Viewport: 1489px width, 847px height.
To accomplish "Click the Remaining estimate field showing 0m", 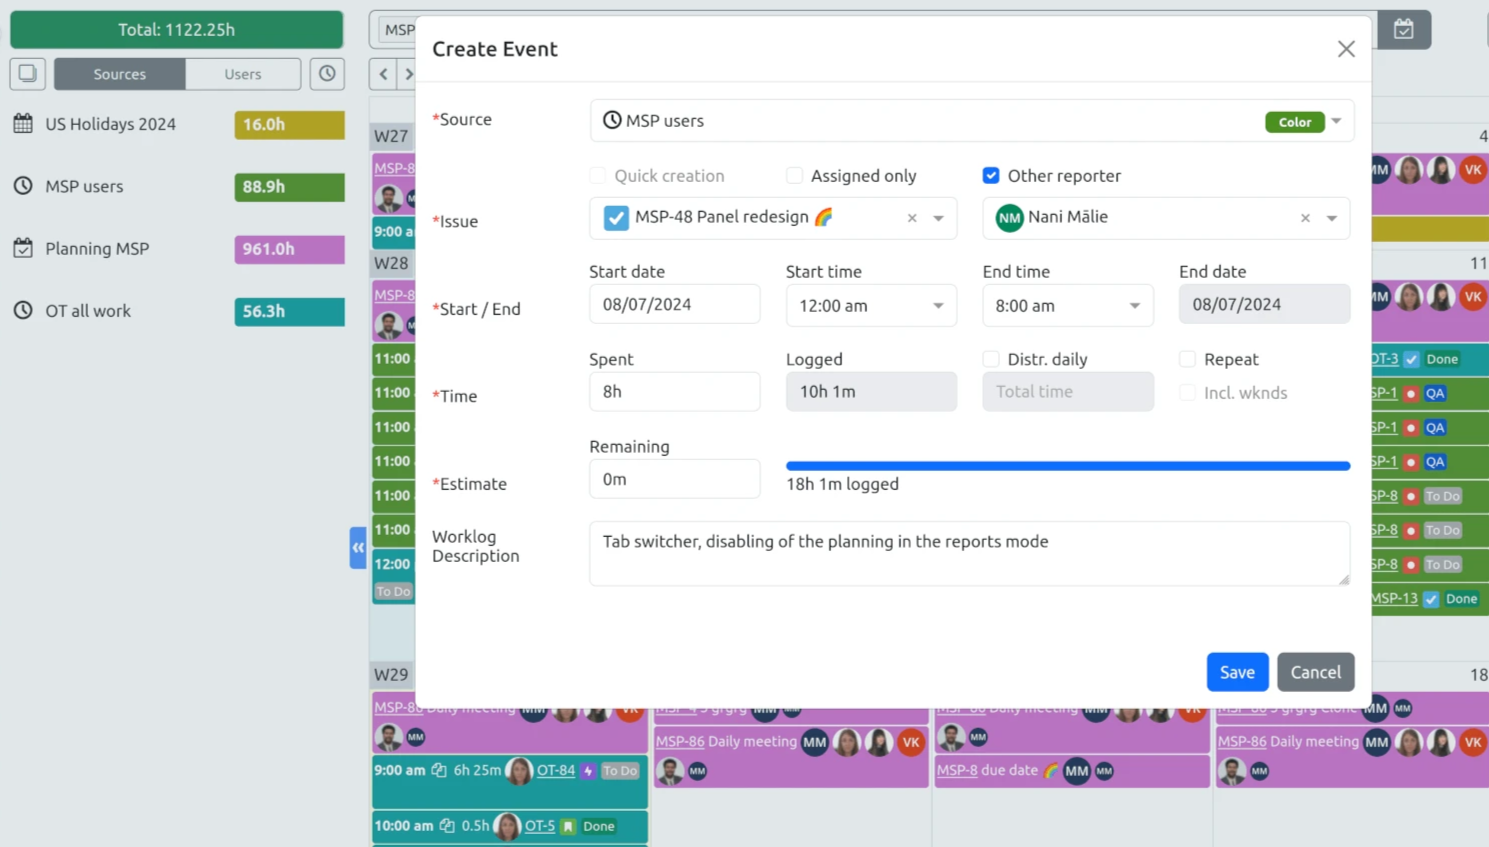I will point(675,479).
